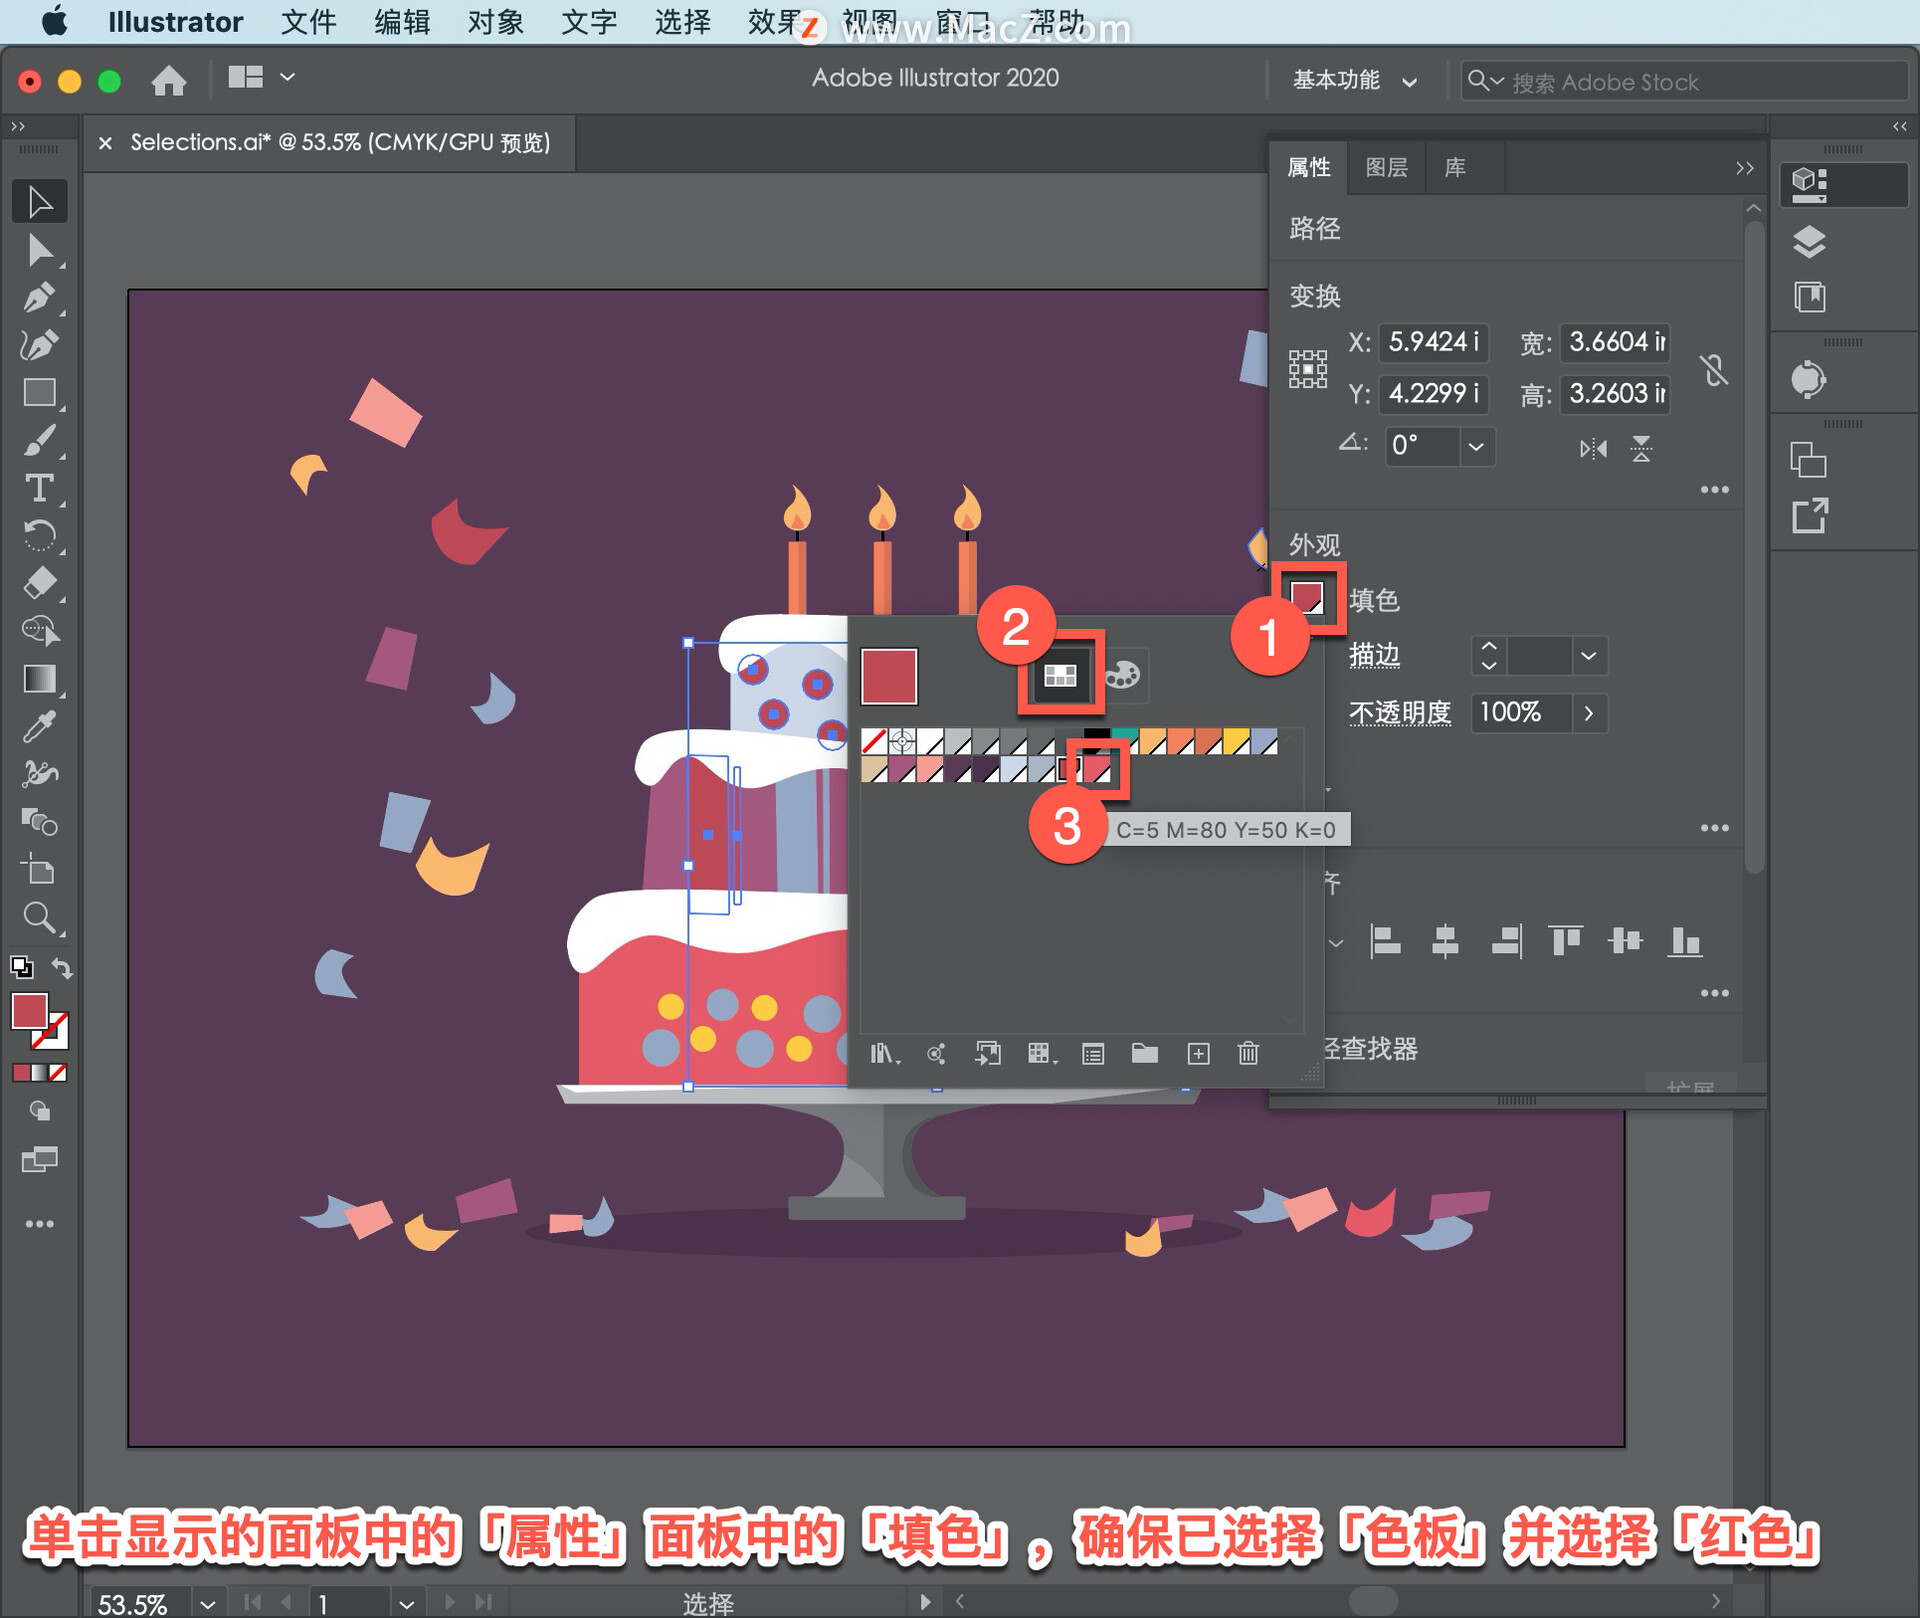Screen dimensions: 1920x1618
Task: Open the 文件 menu
Action: point(308,22)
